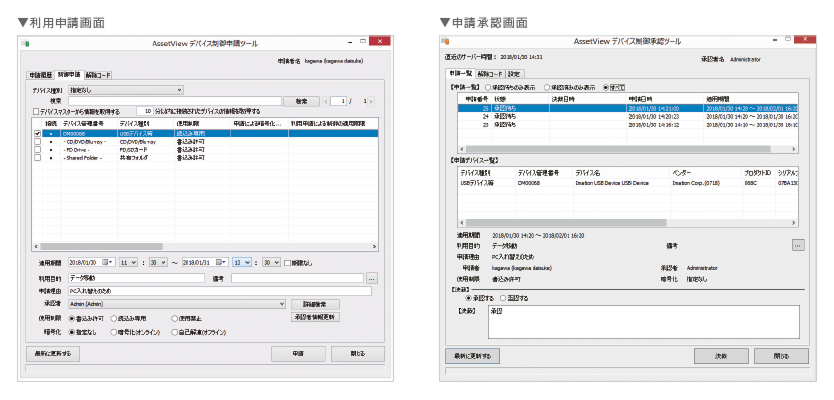
Task: Click the 決裁 button
Action: pyautogui.click(x=721, y=356)
